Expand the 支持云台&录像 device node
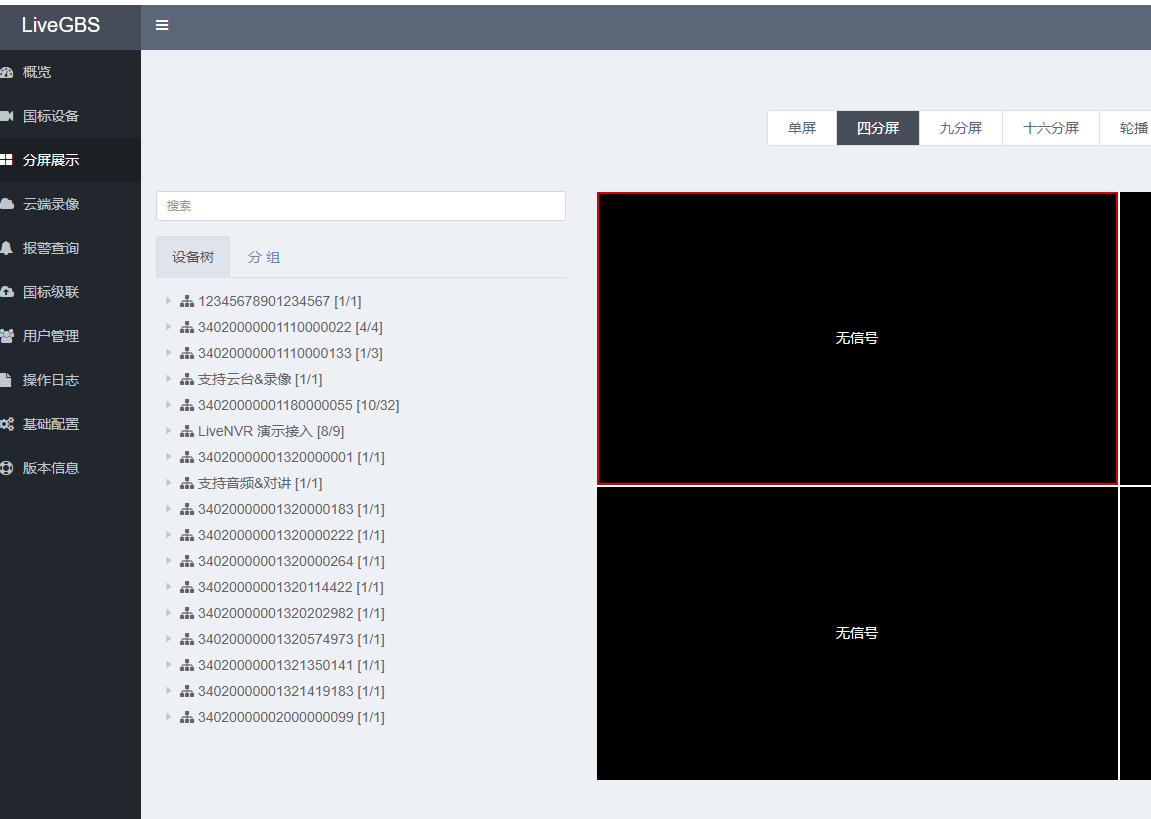The width and height of the screenshot is (1151, 819). click(169, 379)
